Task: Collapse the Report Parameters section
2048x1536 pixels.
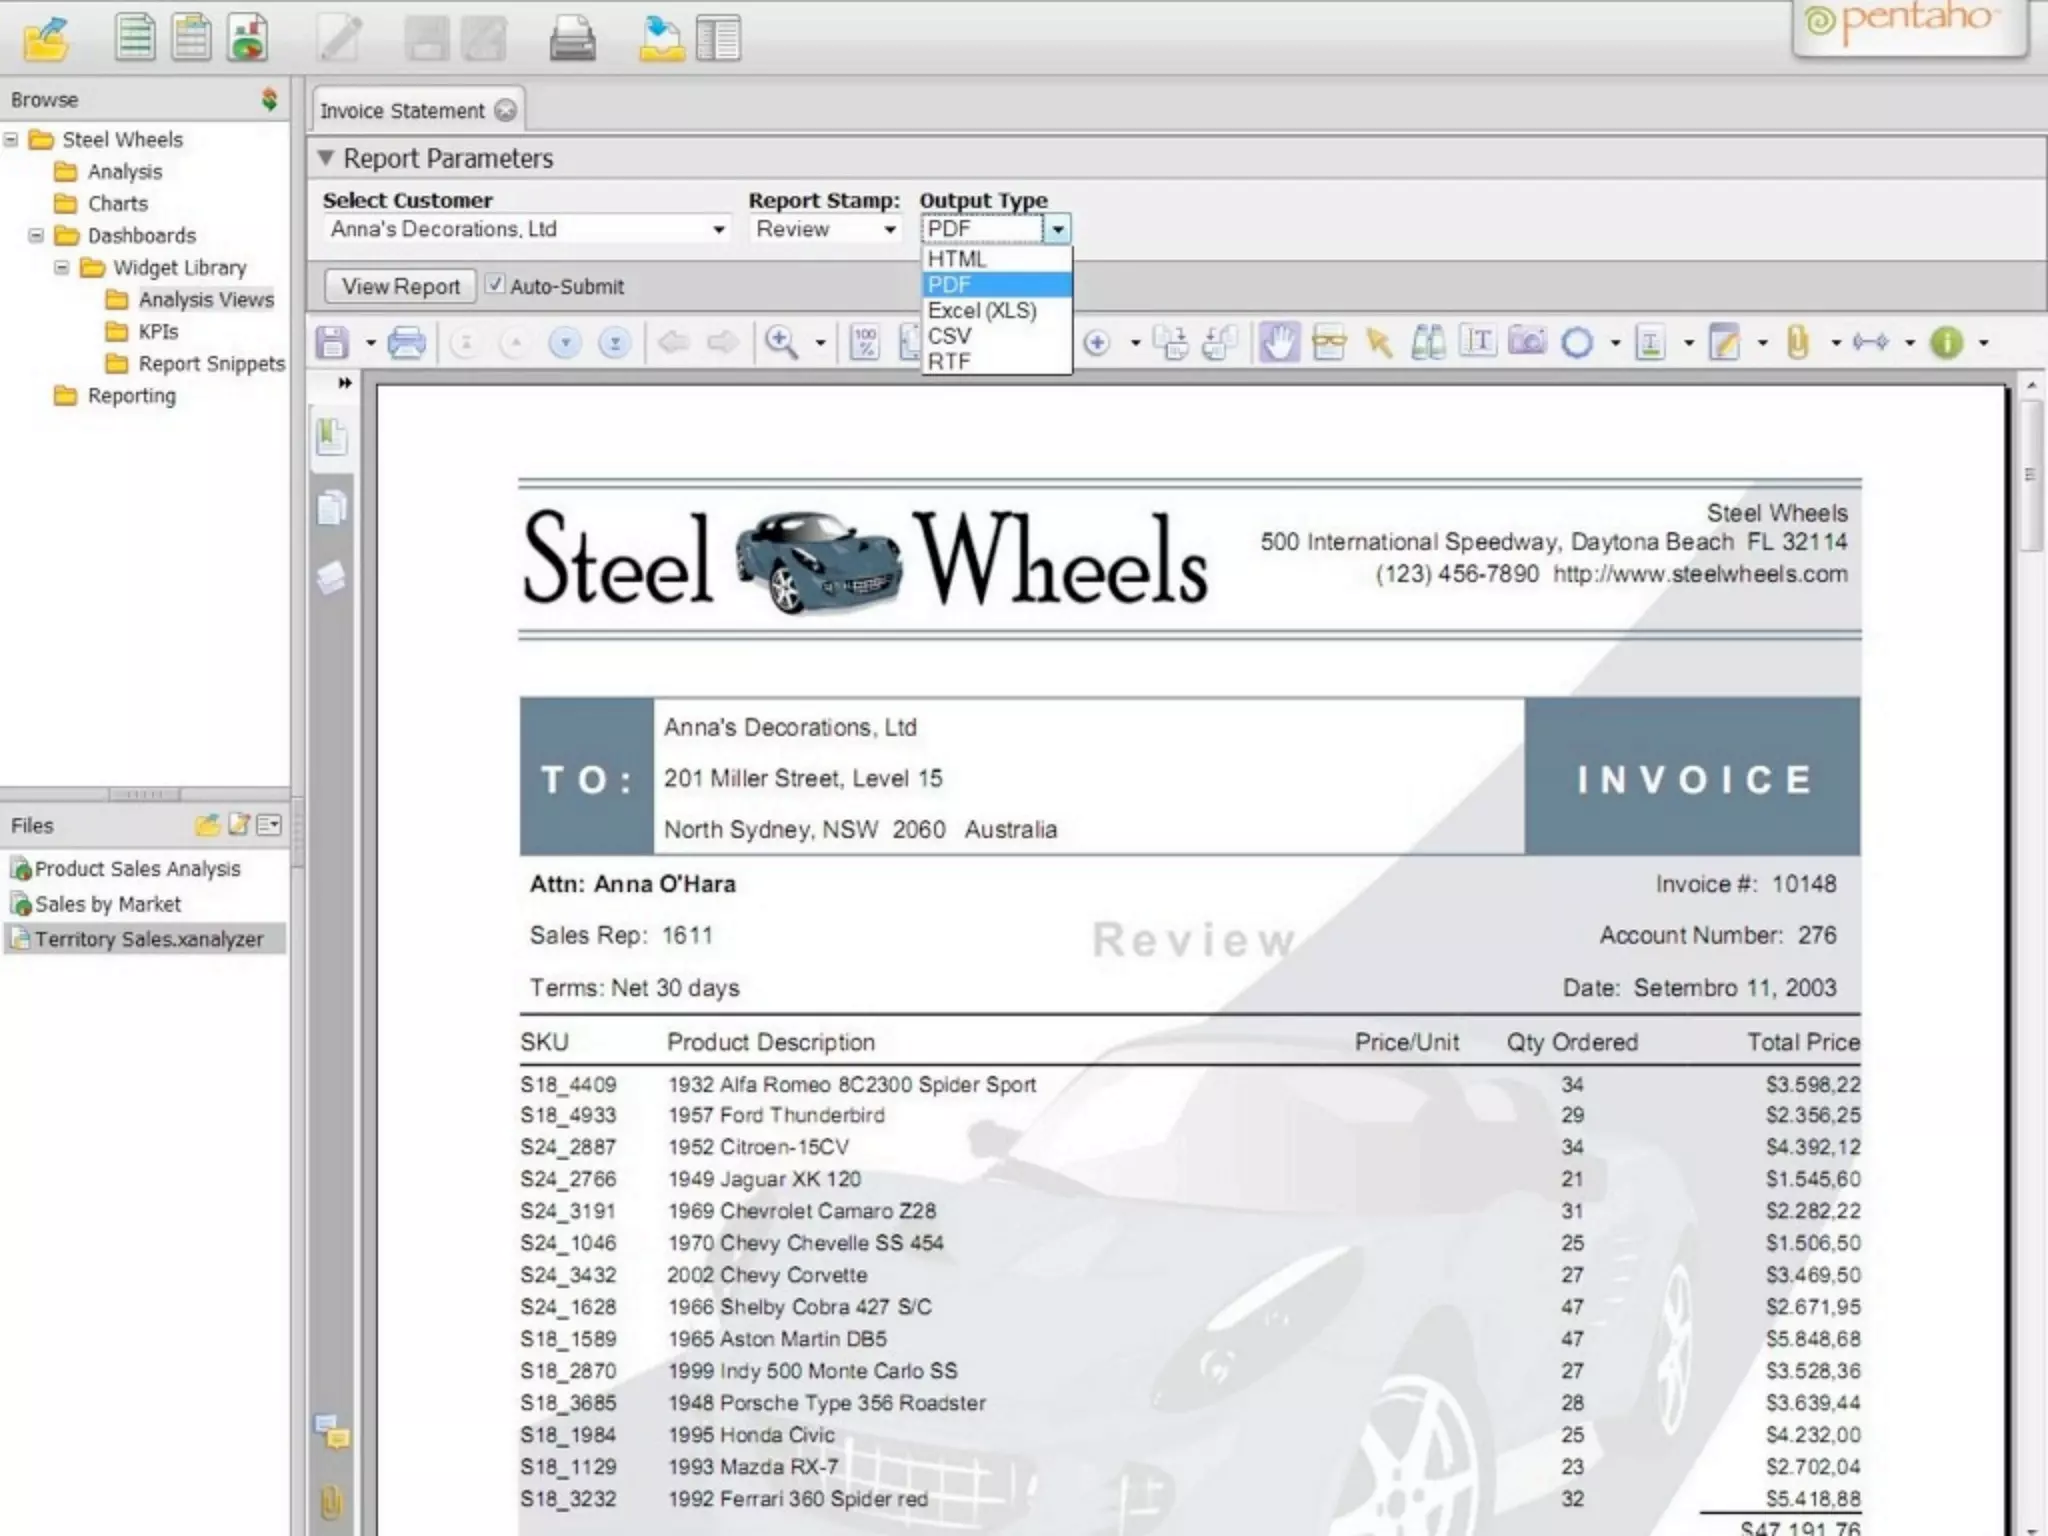Action: tap(325, 158)
